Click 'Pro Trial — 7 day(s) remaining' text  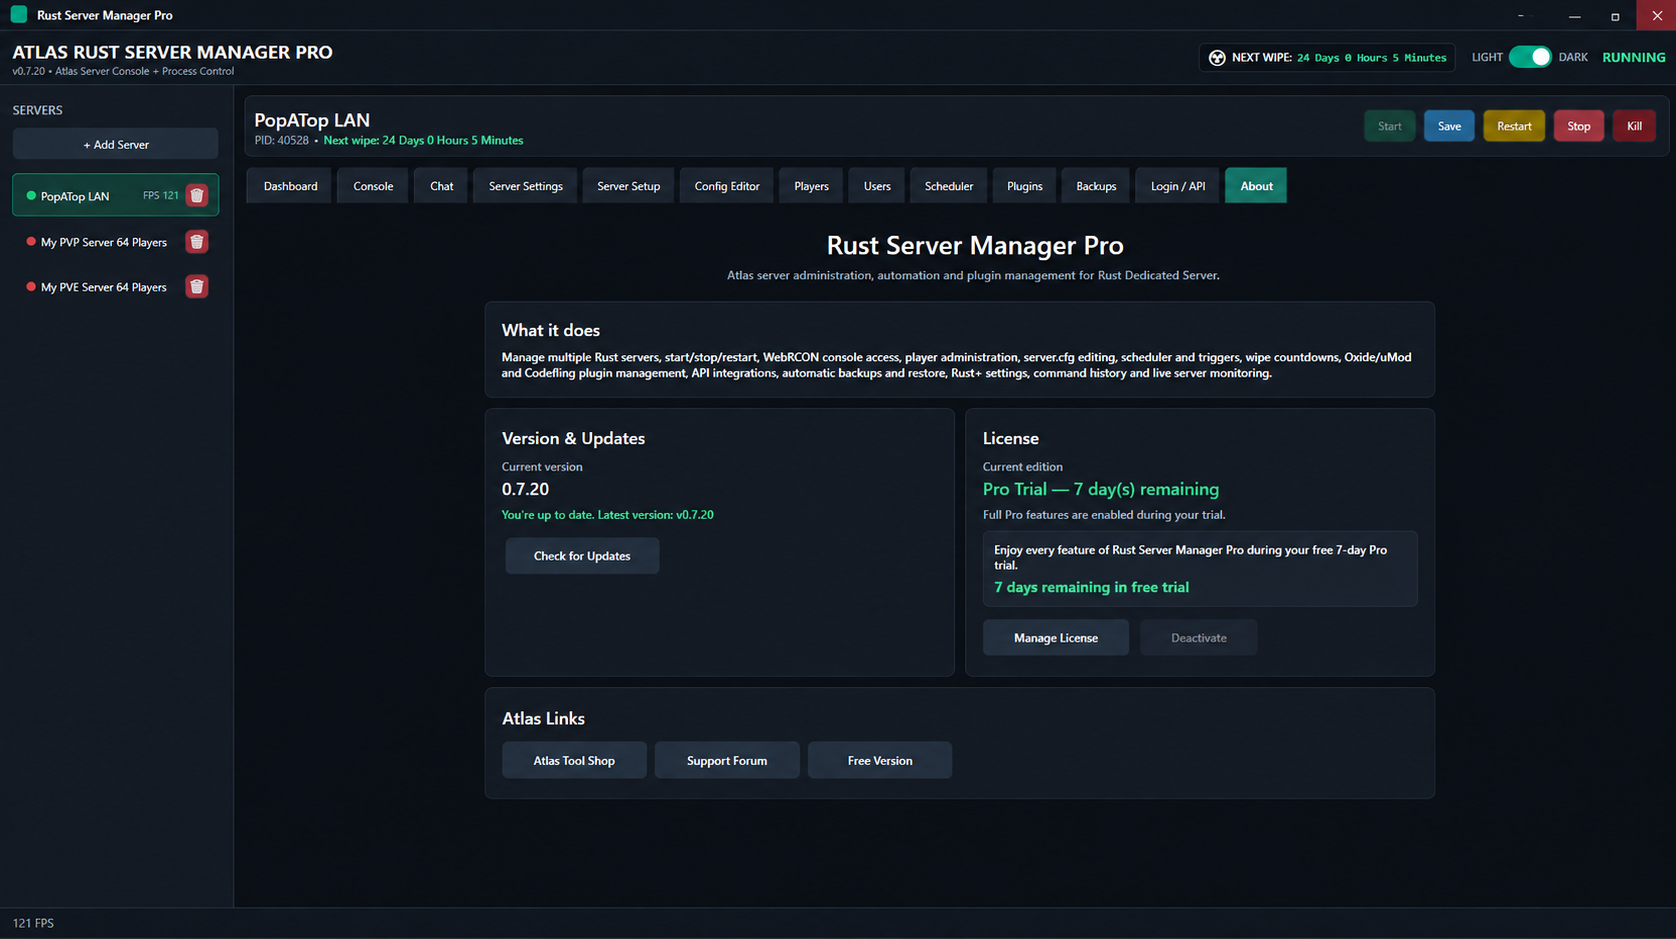1100,489
